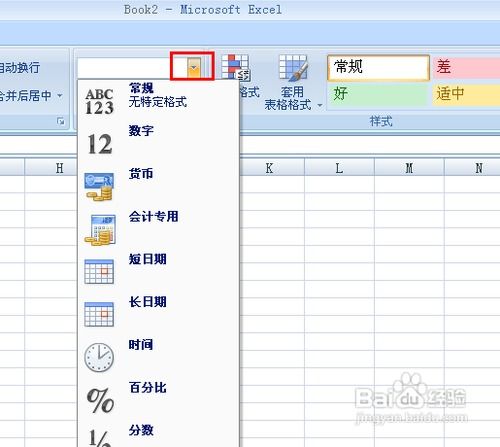Open the number format dropdown arrow

click(x=194, y=68)
